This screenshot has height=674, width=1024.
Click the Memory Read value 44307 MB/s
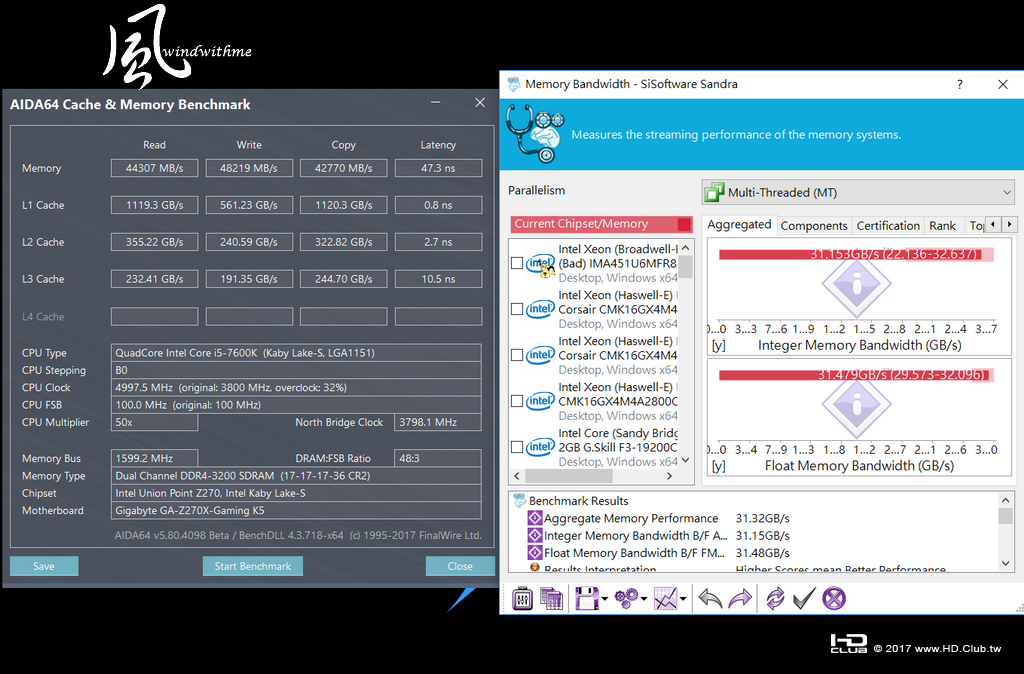tap(154, 168)
